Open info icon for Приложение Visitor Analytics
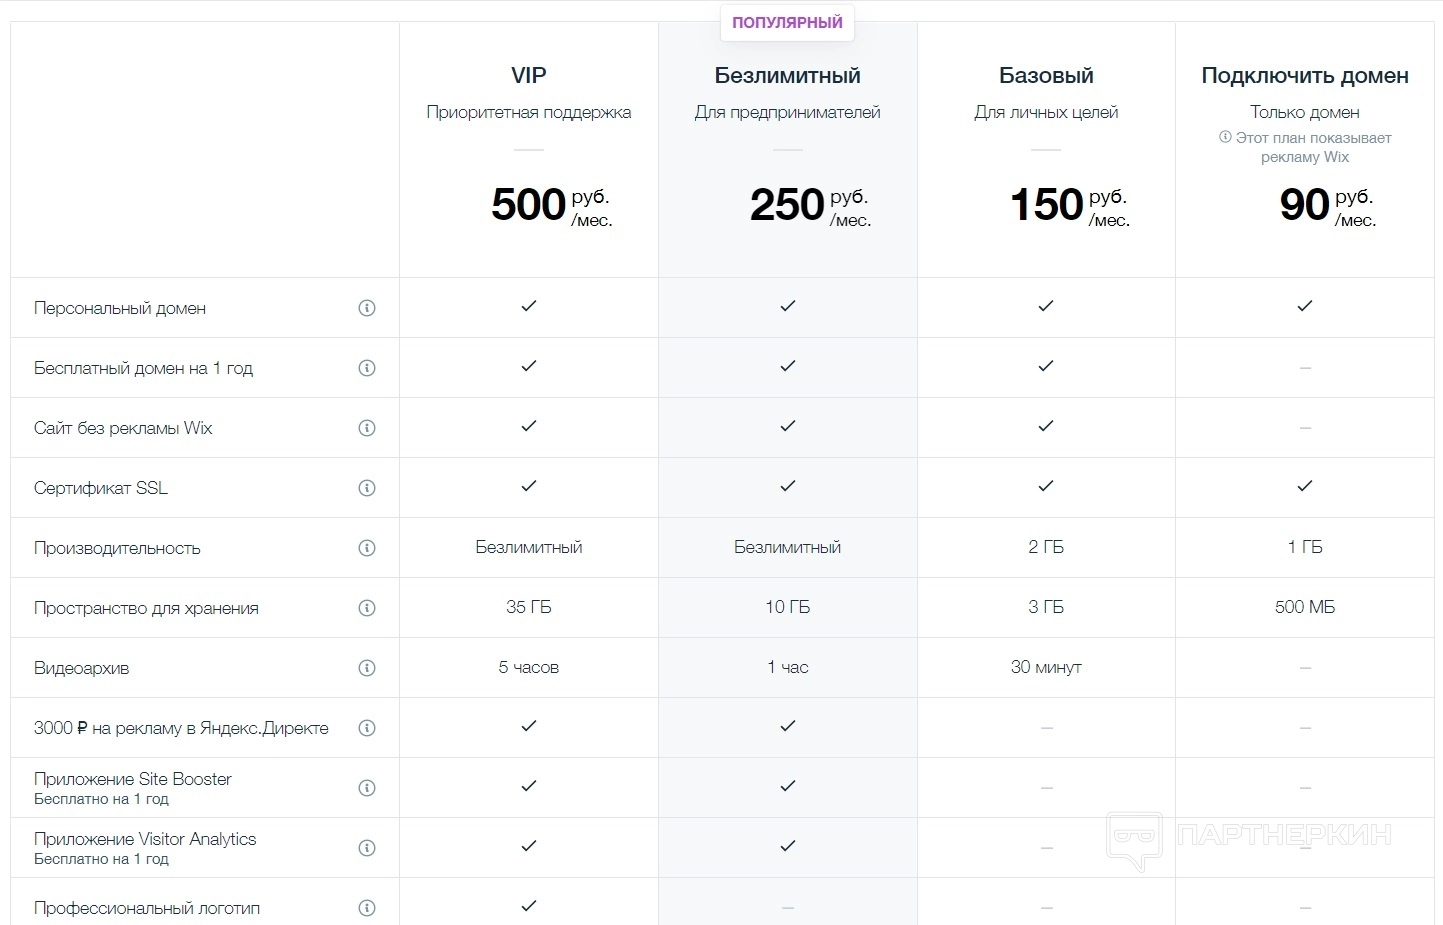The width and height of the screenshot is (1443, 925). pos(367,848)
